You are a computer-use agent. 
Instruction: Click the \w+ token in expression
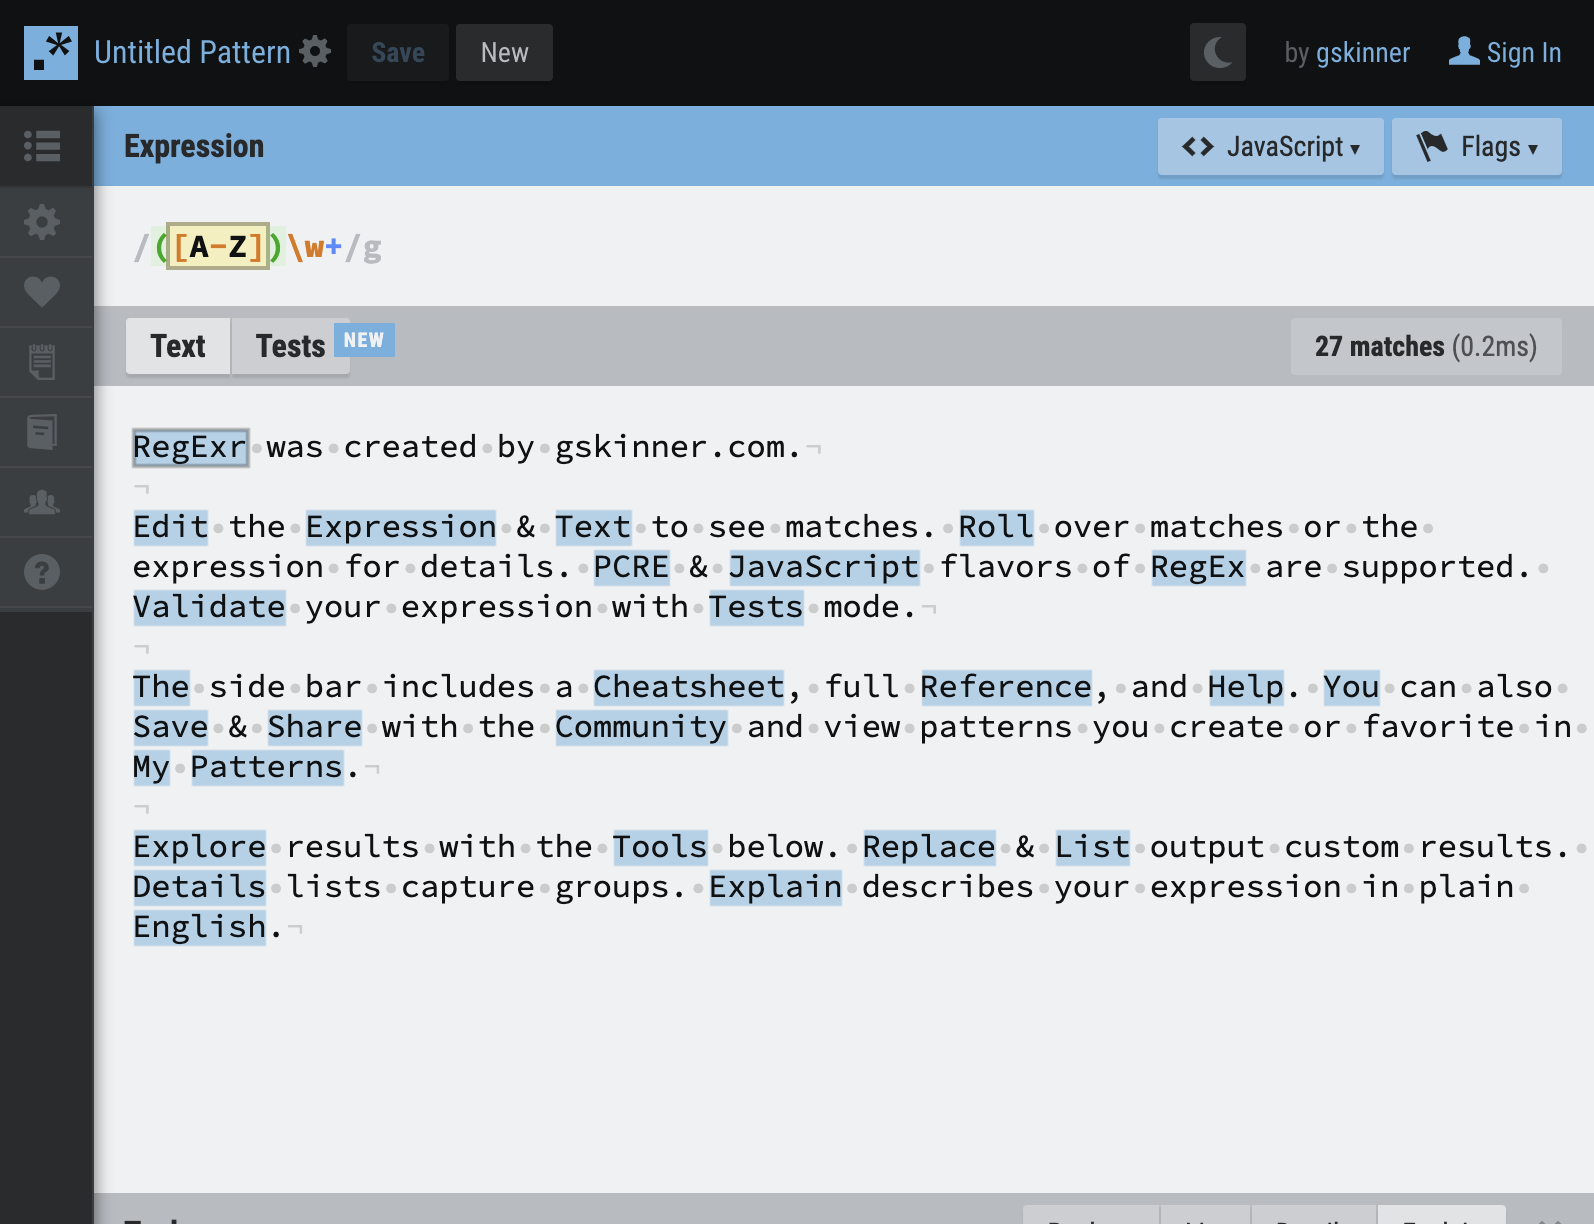[314, 247]
